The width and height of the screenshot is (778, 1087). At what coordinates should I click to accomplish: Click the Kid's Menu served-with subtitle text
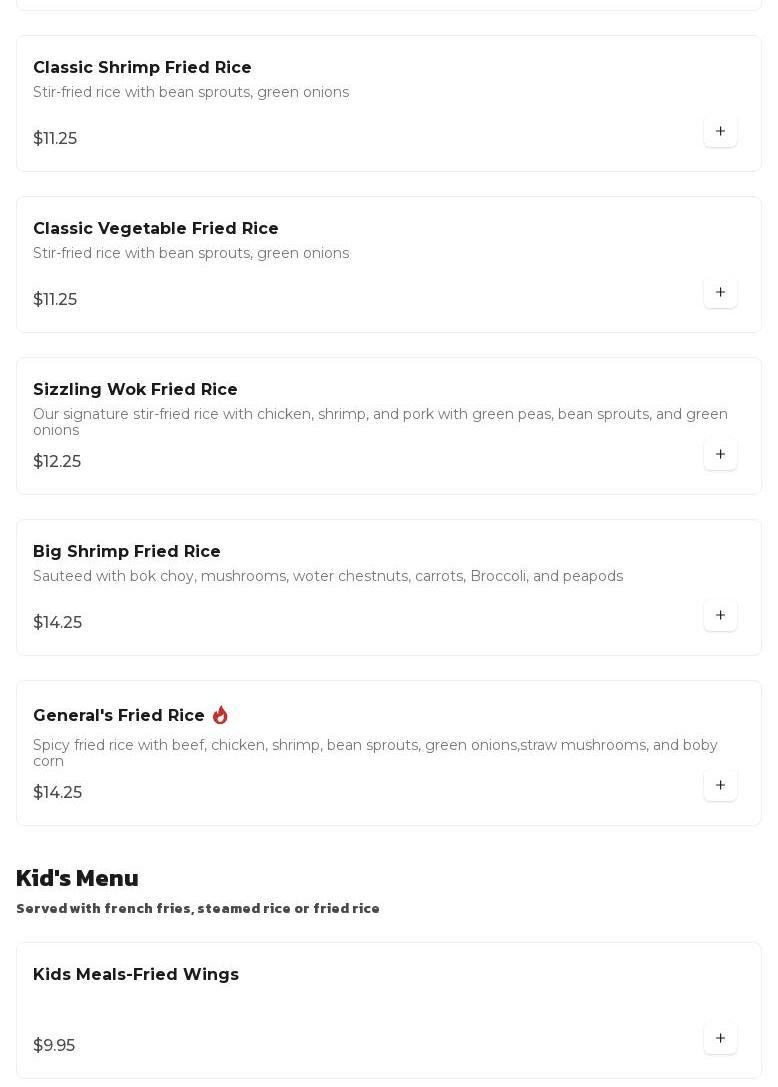(x=198, y=908)
